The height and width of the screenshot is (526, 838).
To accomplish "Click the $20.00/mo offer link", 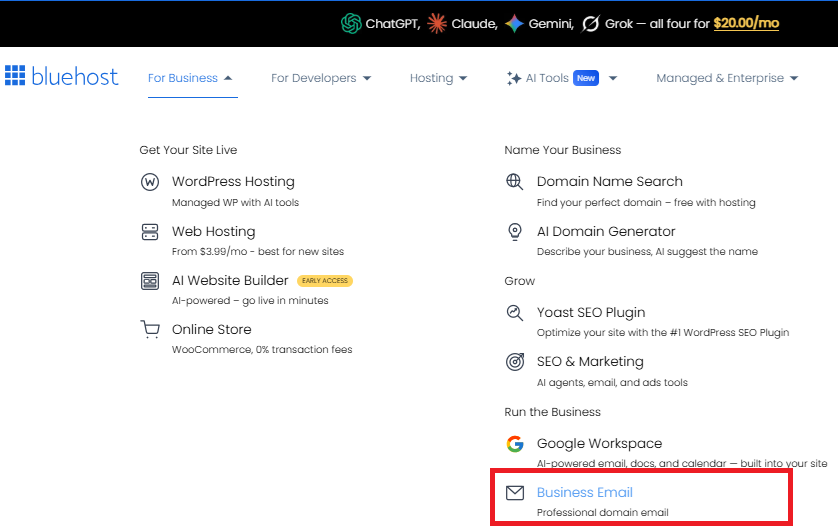I will (x=746, y=23).
